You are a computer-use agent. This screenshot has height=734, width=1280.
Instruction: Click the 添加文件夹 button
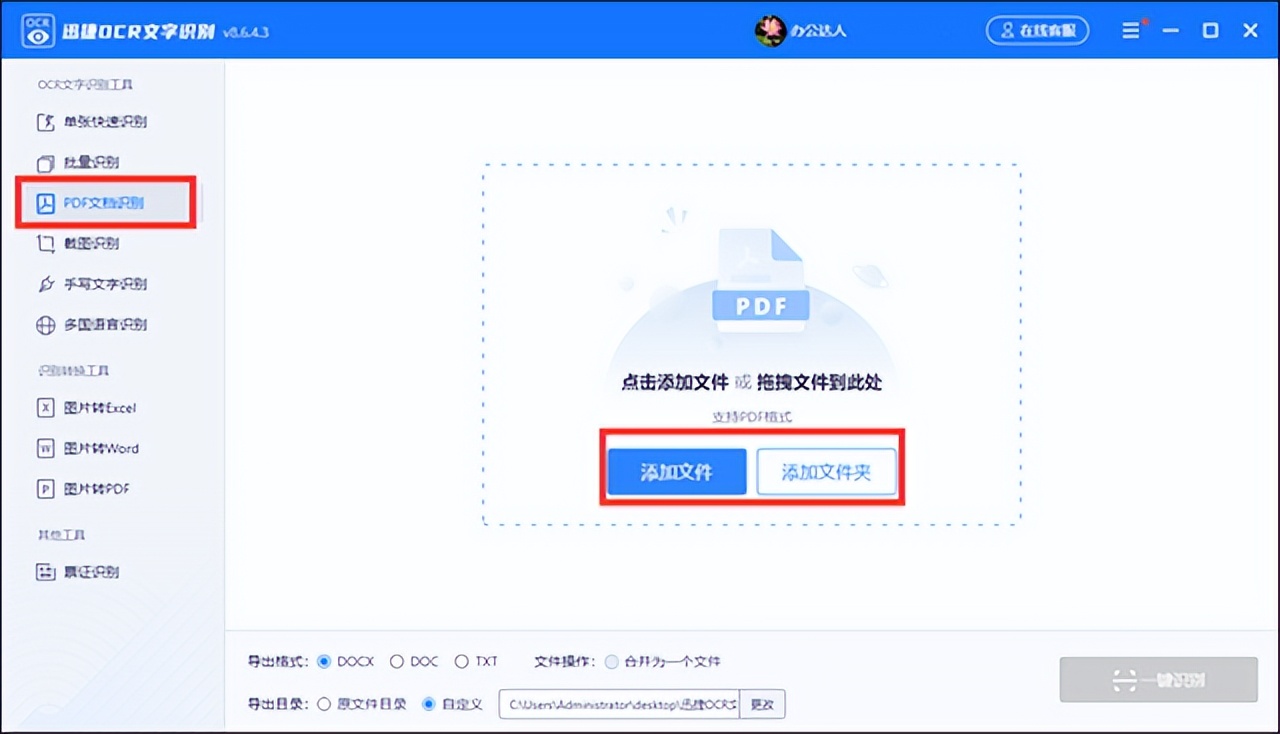(x=826, y=472)
